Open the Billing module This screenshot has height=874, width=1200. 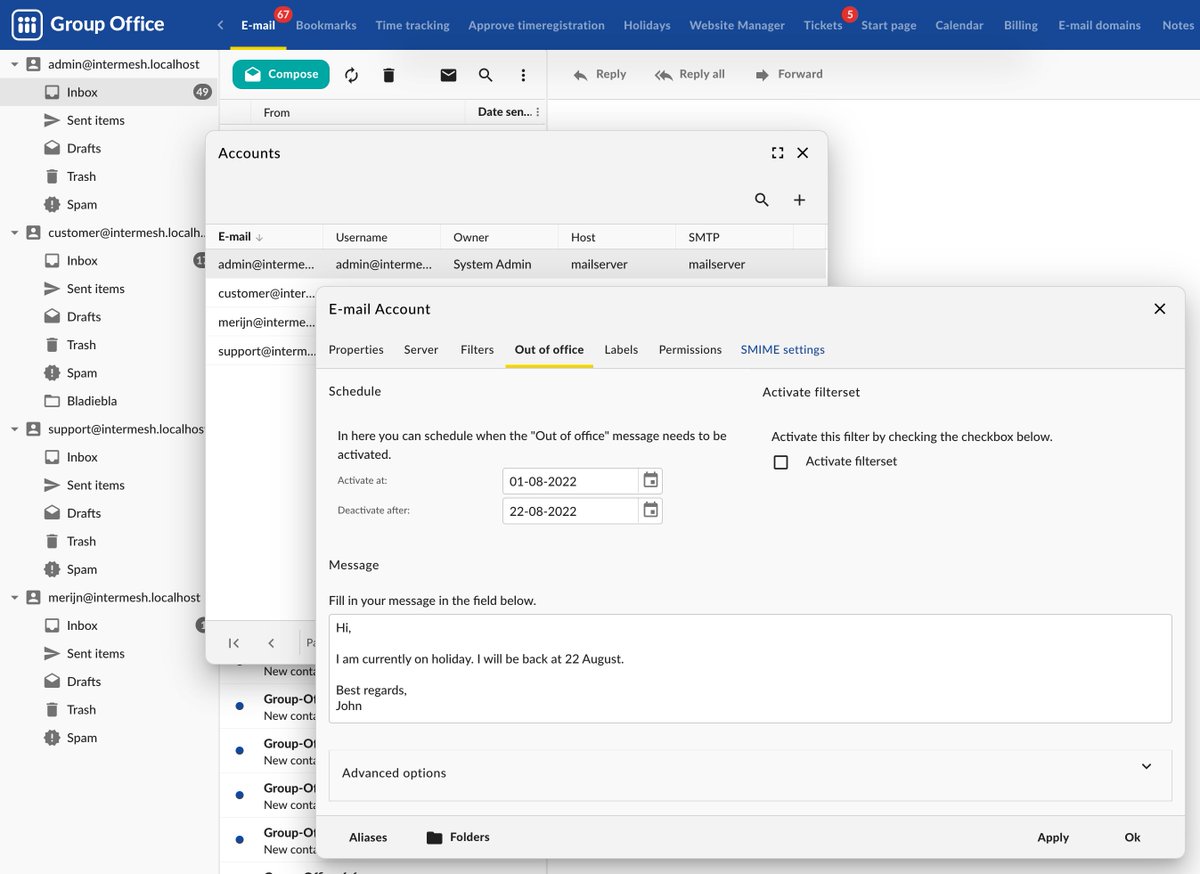[1021, 25]
